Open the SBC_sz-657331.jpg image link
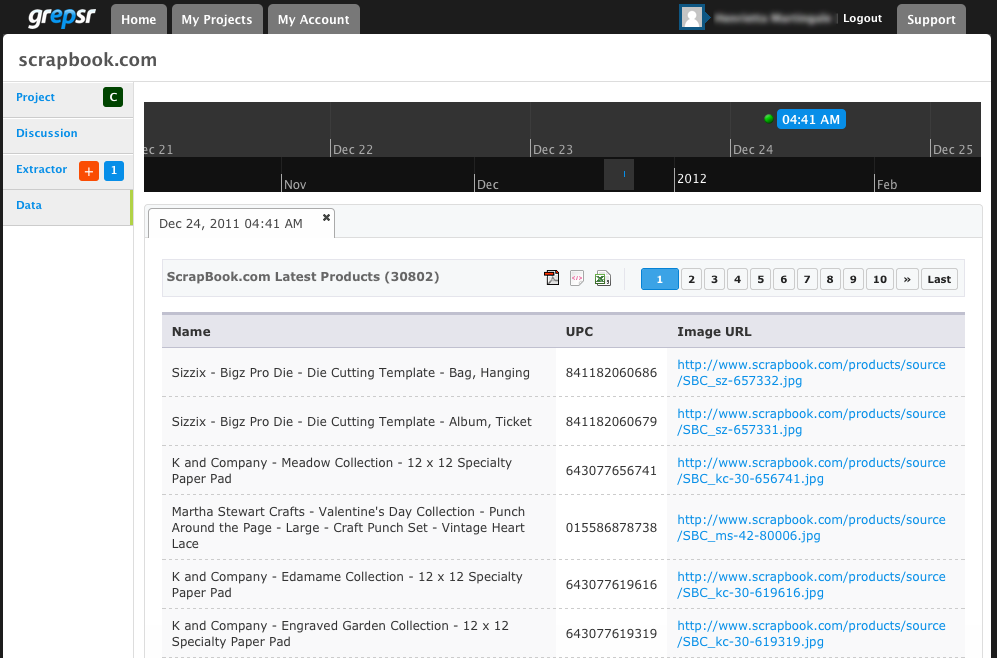The image size is (997, 658). (x=811, y=422)
